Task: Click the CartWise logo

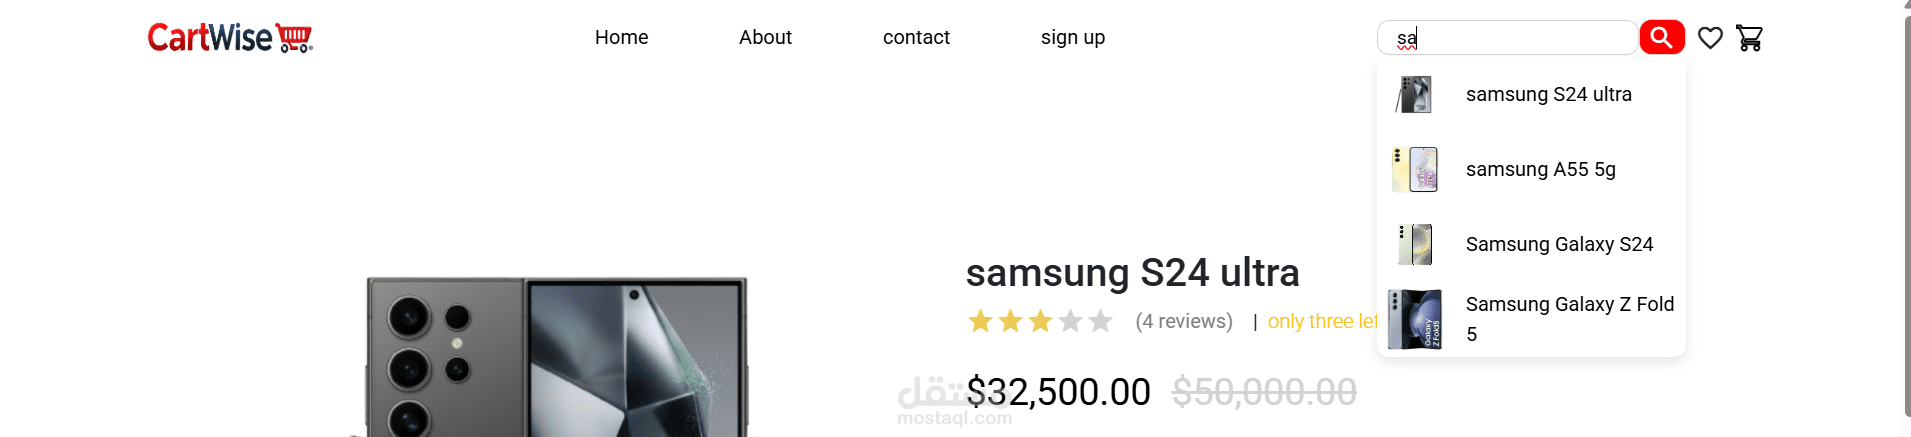Action: [x=230, y=38]
